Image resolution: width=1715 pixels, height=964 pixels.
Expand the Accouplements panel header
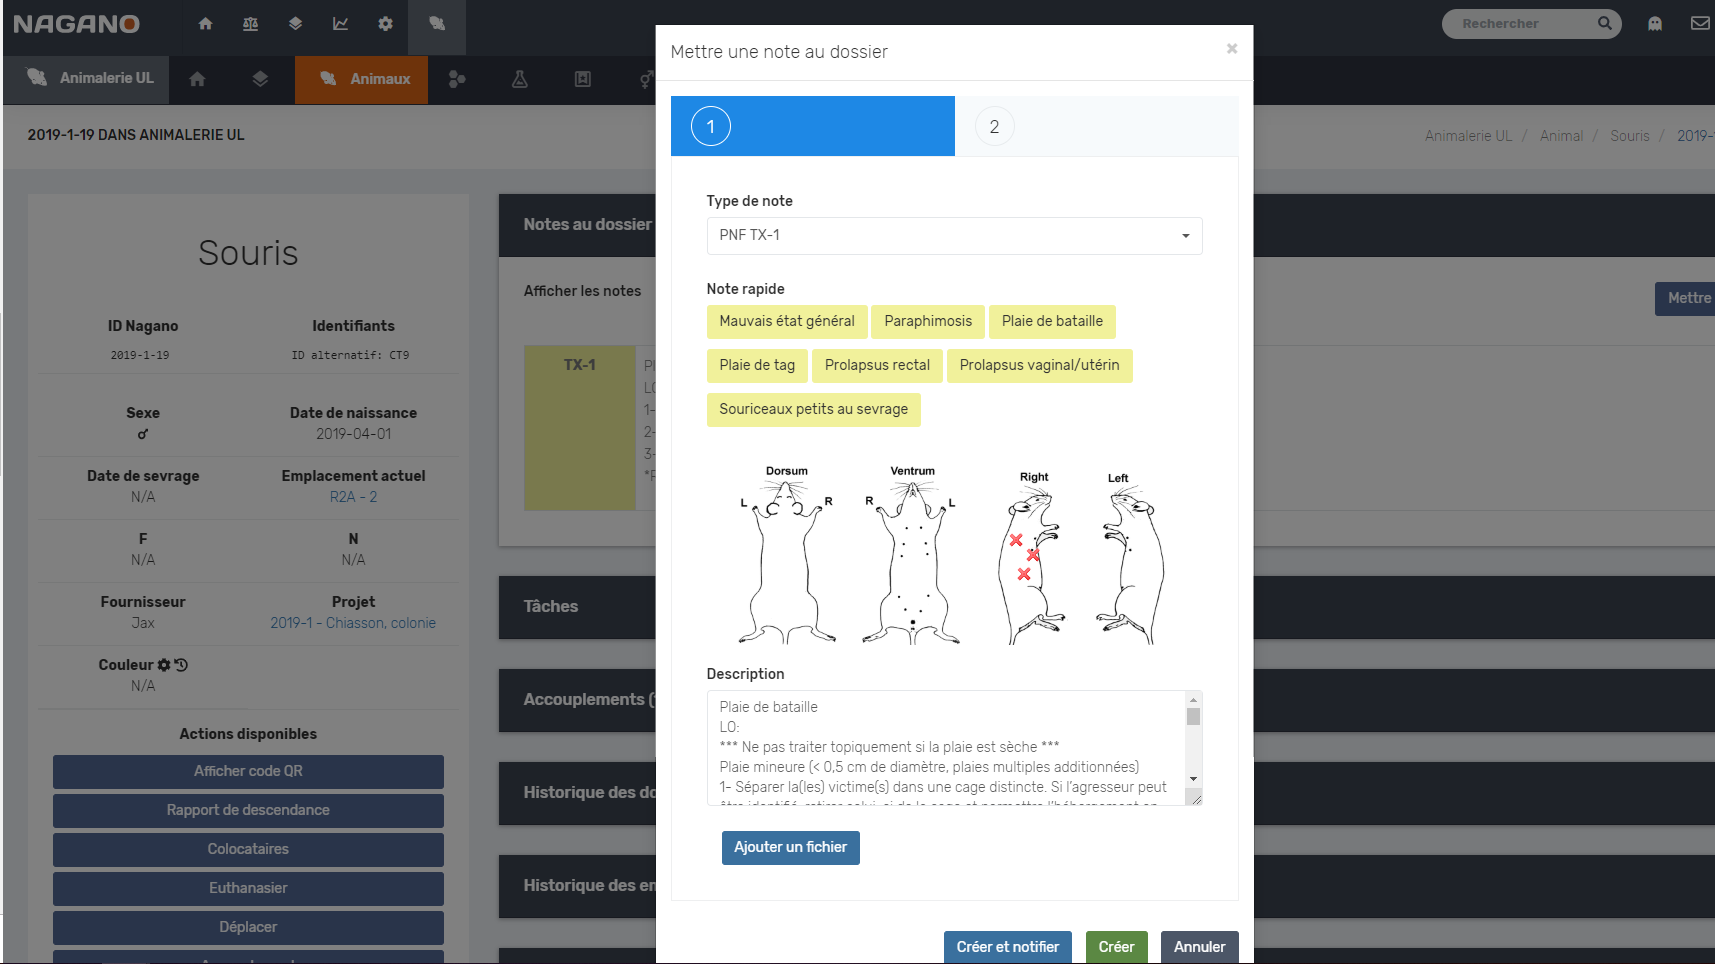577,700
